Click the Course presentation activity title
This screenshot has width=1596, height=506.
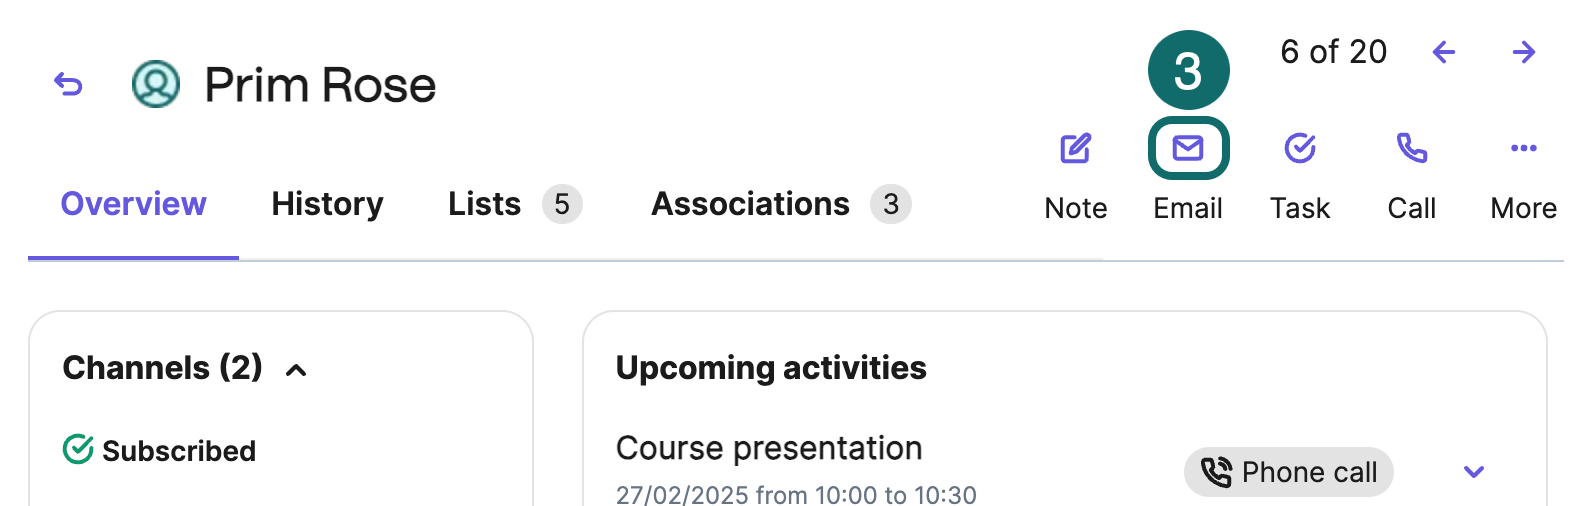tap(769, 448)
